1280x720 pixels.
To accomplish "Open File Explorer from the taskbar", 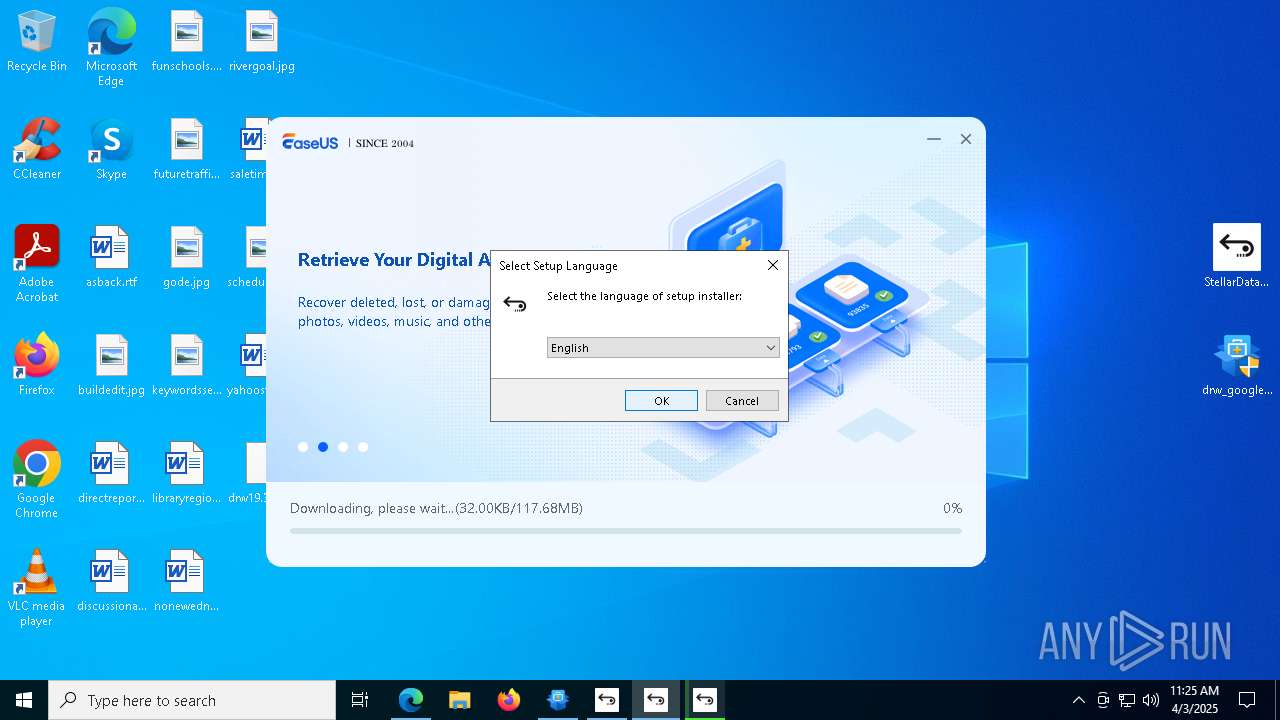I will point(460,700).
